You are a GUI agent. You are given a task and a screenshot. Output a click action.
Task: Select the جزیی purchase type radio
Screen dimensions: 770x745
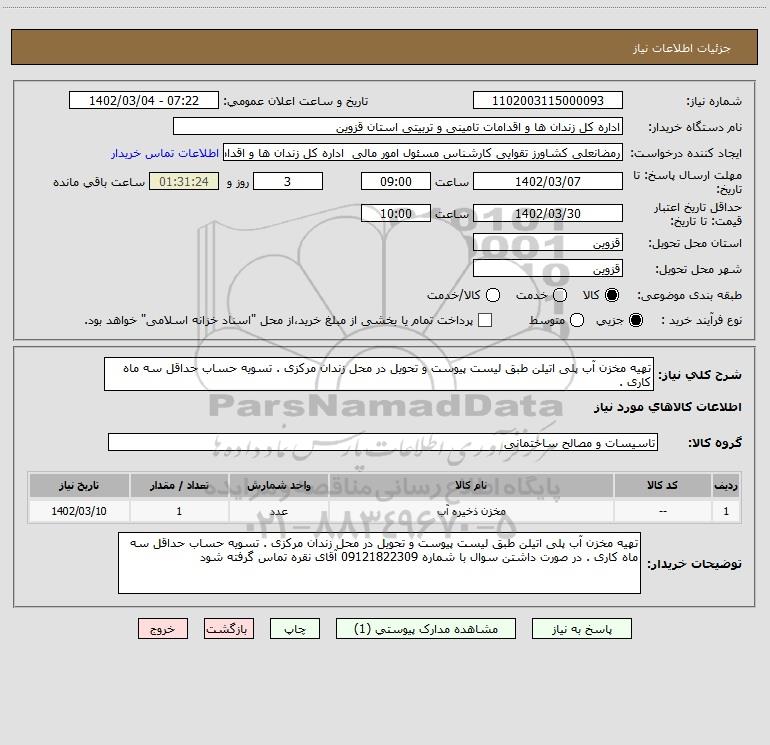point(635,320)
